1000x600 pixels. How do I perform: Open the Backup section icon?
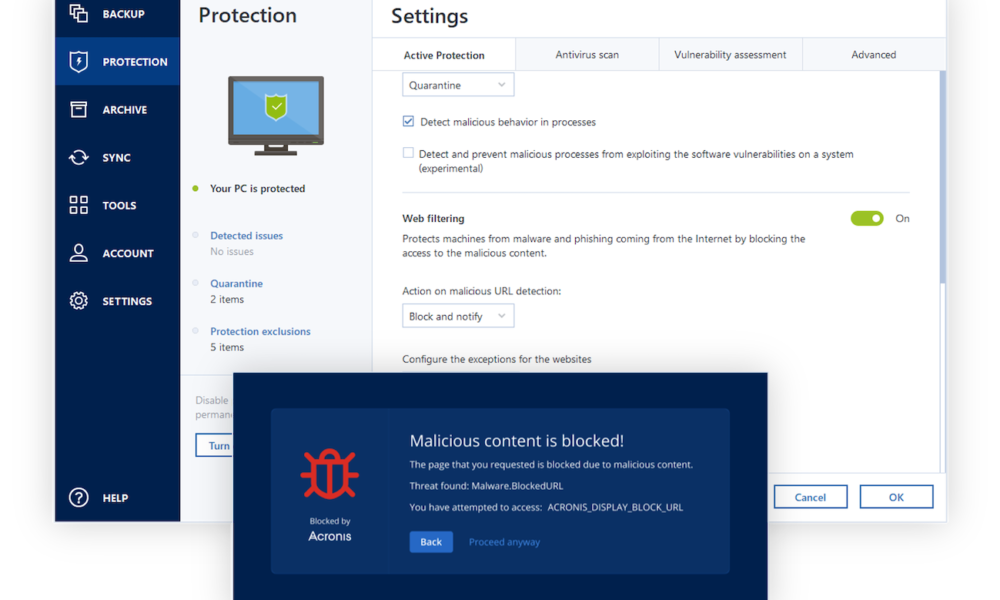click(79, 13)
